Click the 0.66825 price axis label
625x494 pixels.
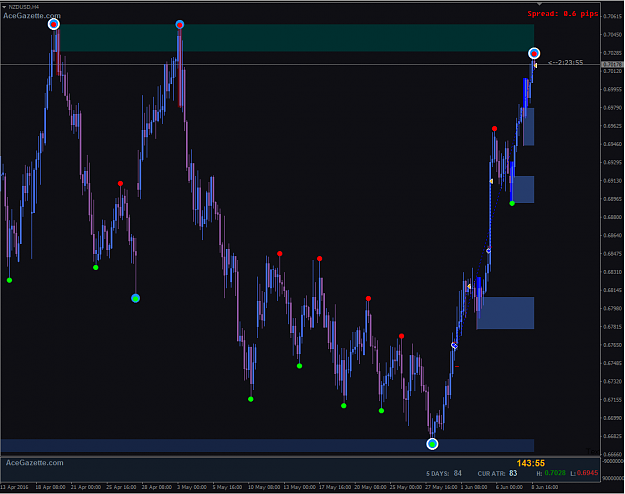tap(613, 436)
